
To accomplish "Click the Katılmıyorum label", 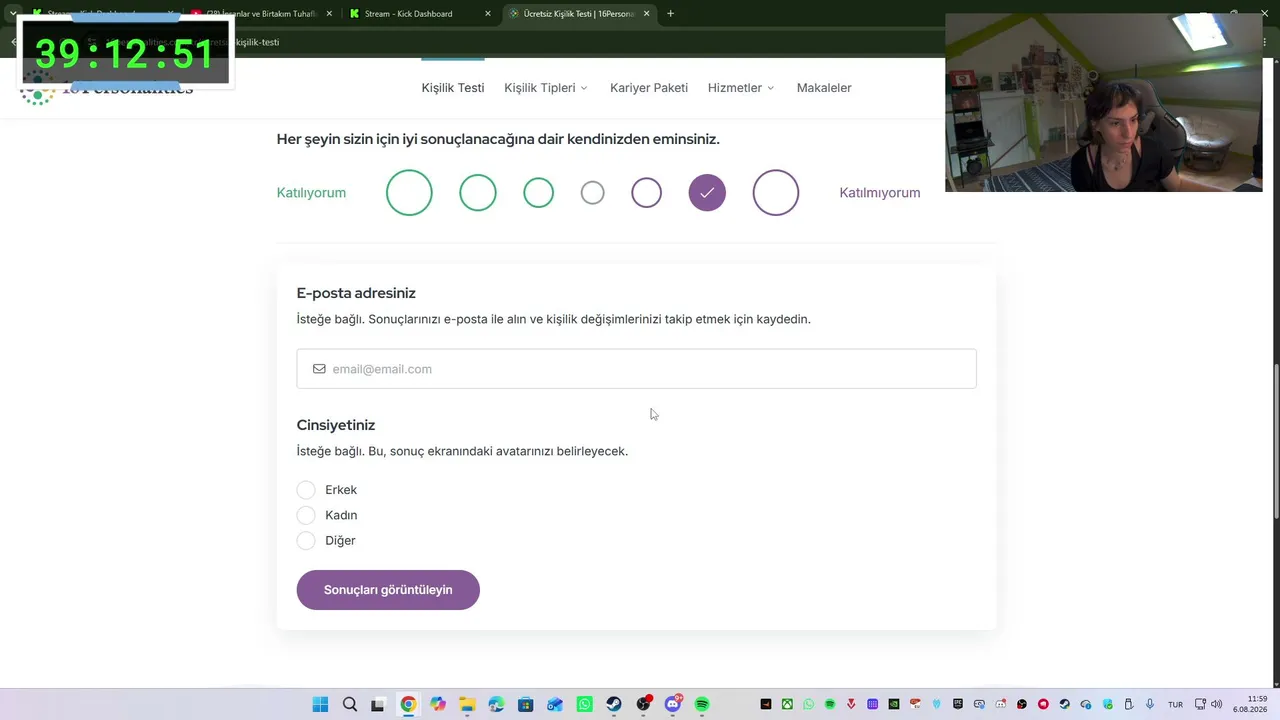I will (880, 193).
